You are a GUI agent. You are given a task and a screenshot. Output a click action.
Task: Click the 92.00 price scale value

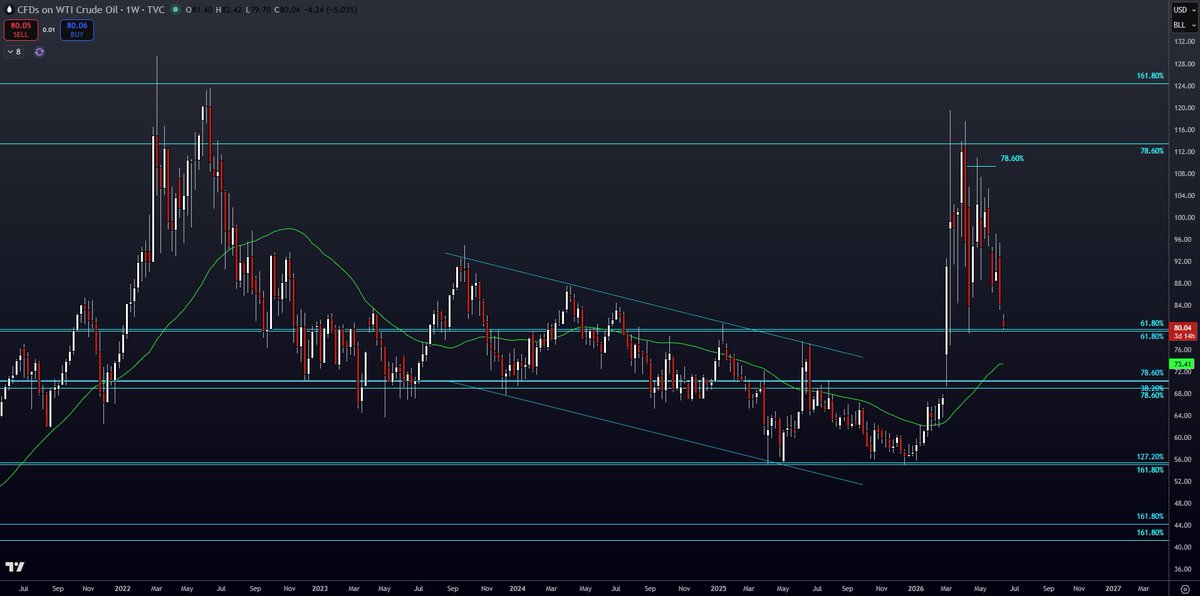coord(1184,262)
